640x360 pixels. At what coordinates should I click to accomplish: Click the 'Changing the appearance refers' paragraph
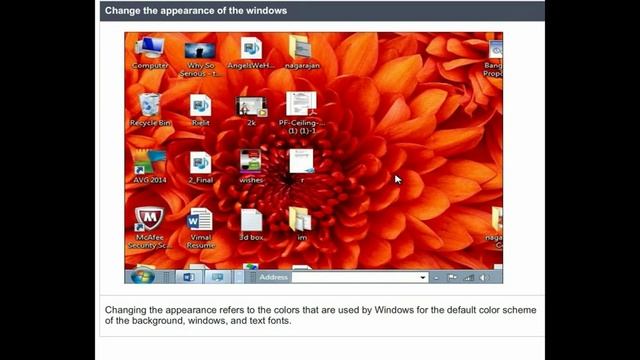320,315
